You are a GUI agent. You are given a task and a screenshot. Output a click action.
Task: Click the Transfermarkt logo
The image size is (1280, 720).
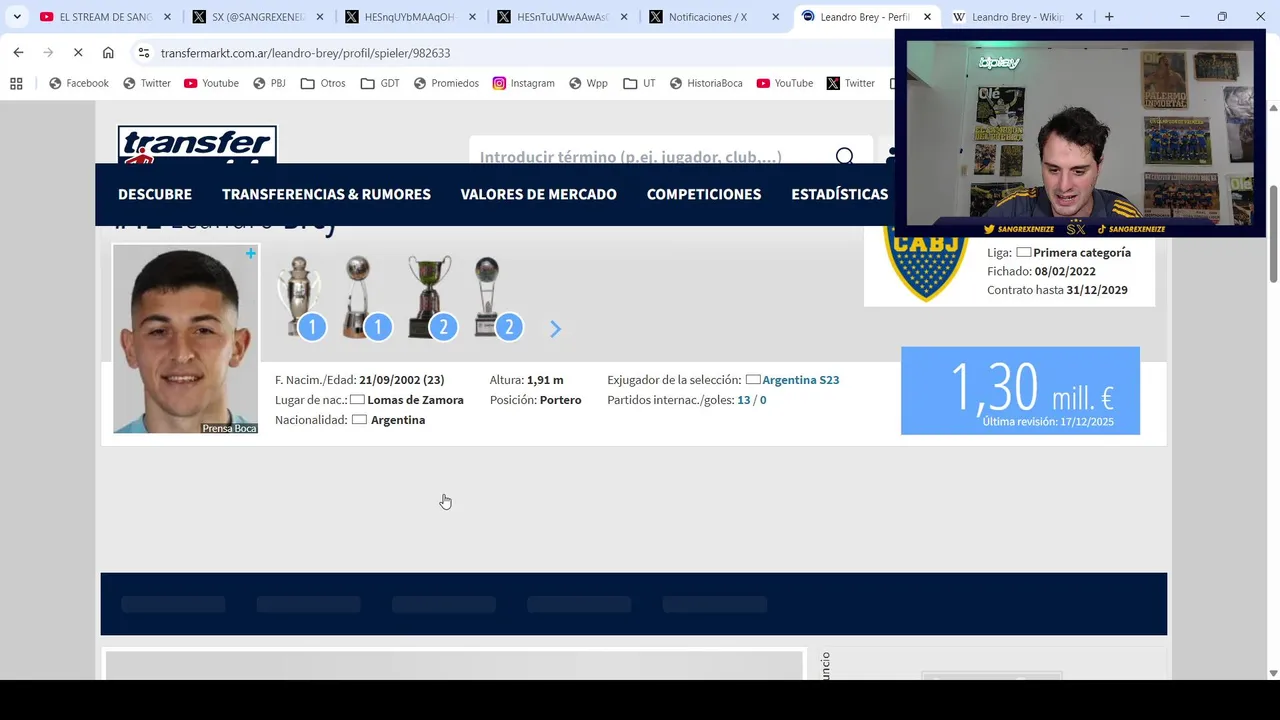(197, 145)
